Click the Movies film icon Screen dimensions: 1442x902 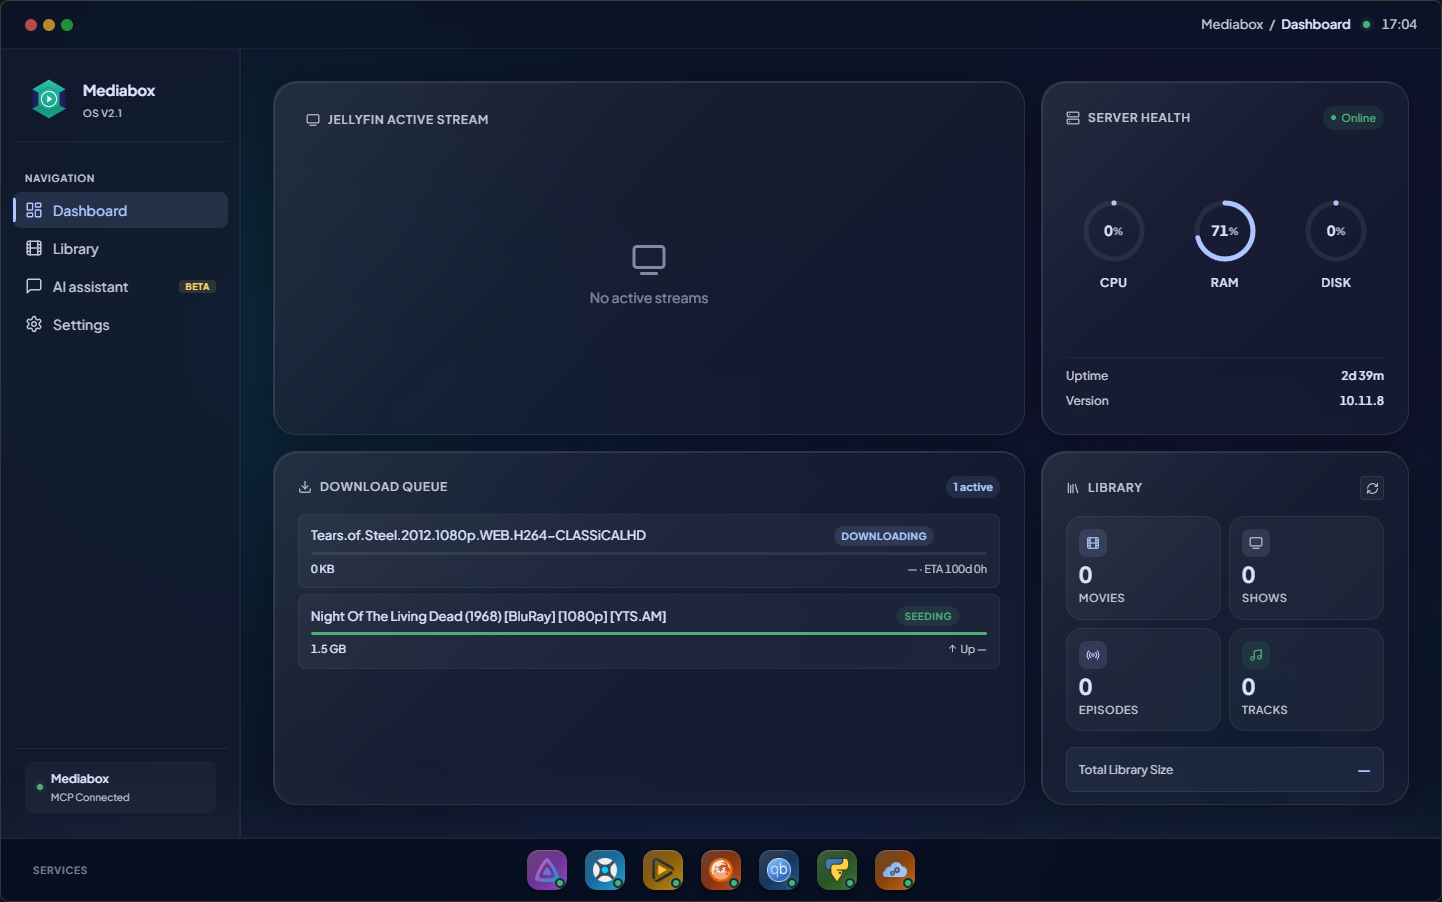1093,543
